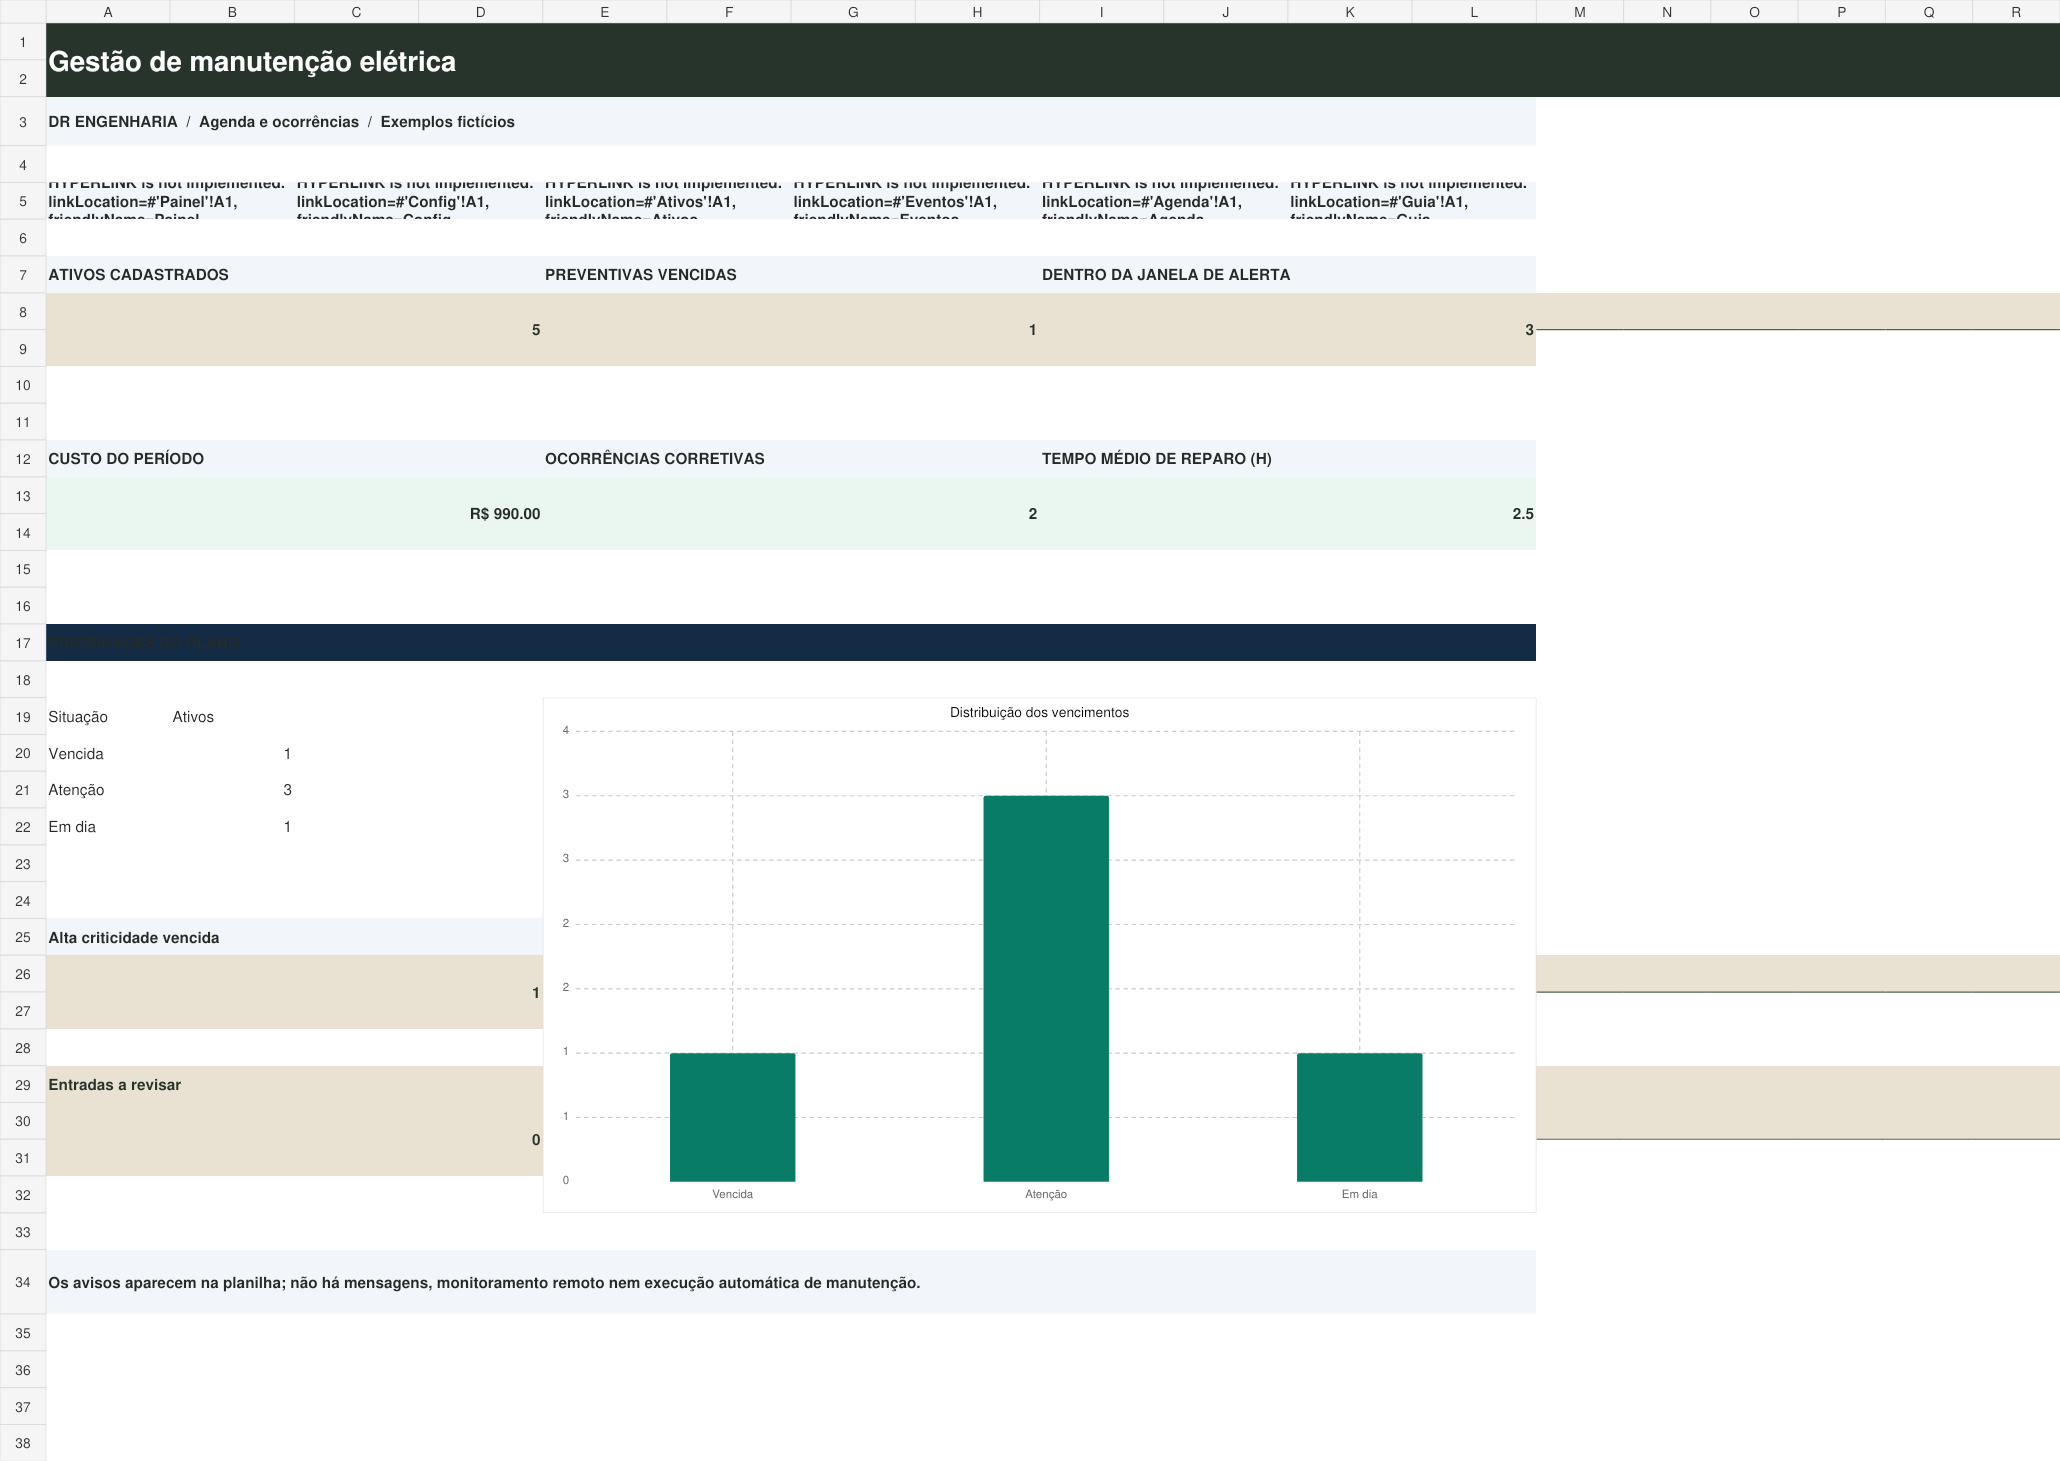Open the Guia hyperlink cell

[x=1411, y=201]
